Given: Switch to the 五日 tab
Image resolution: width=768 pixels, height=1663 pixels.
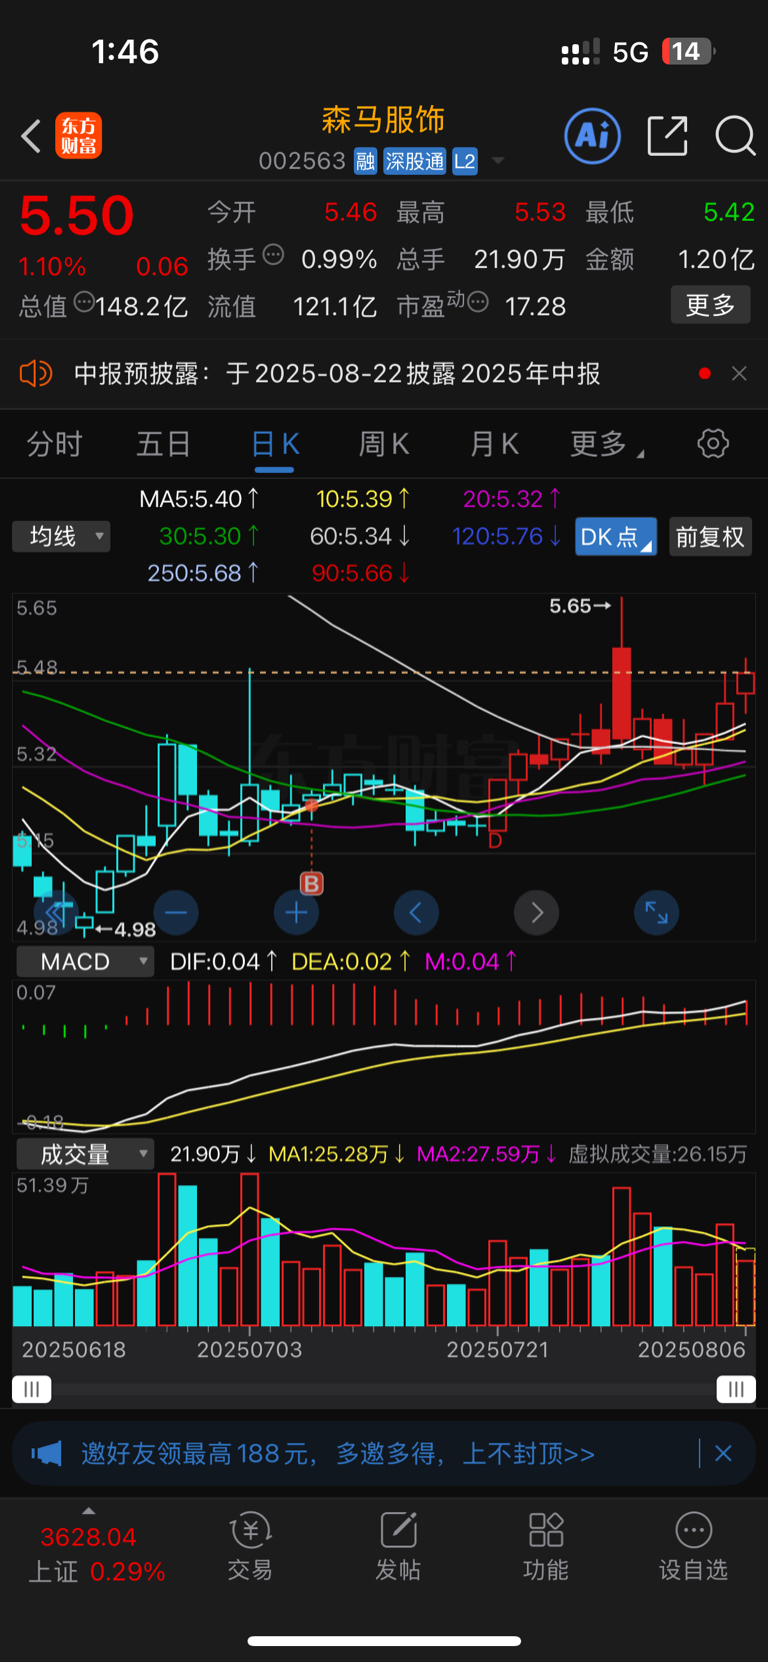Looking at the screenshot, I should coord(164,444).
